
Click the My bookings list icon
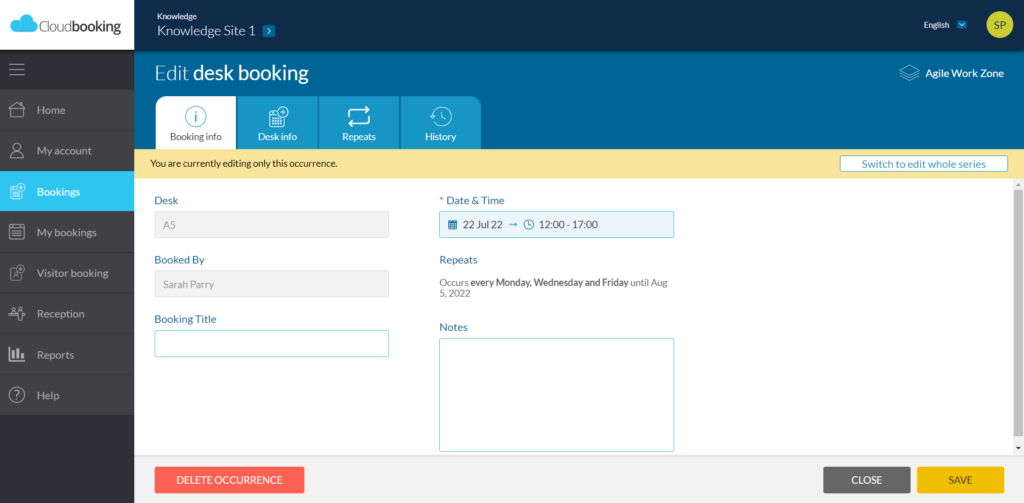pos(17,232)
